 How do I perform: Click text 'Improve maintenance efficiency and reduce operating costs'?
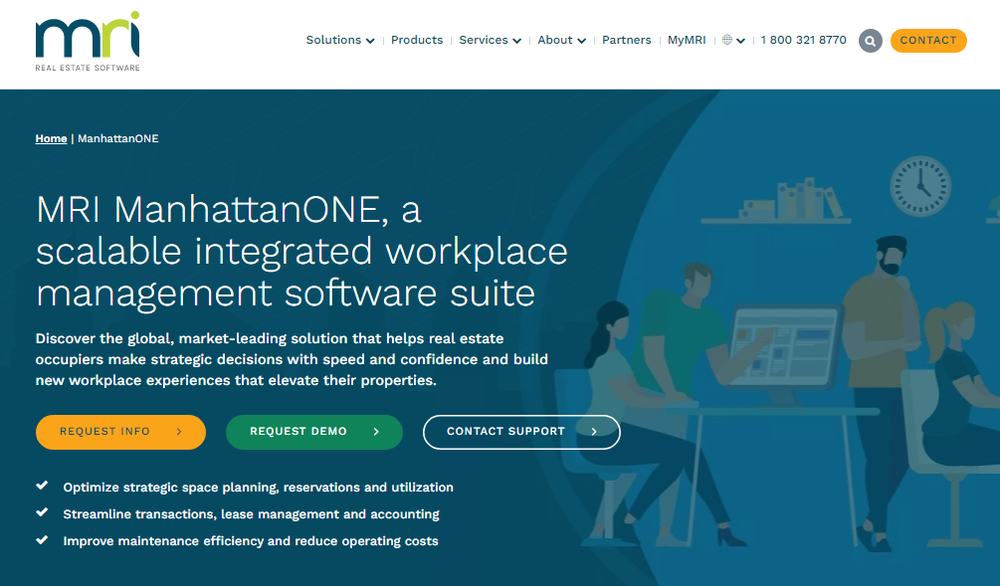coord(251,541)
